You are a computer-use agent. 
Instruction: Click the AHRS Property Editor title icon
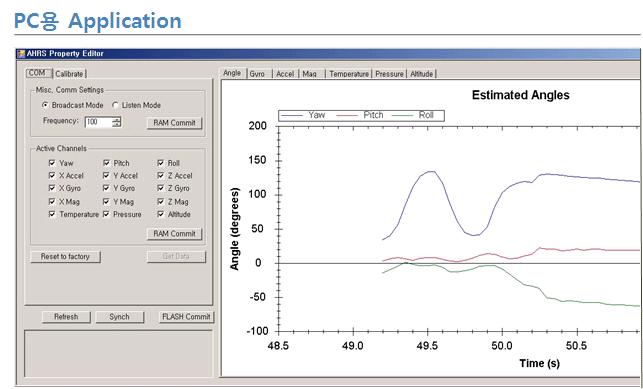tap(21, 54)
